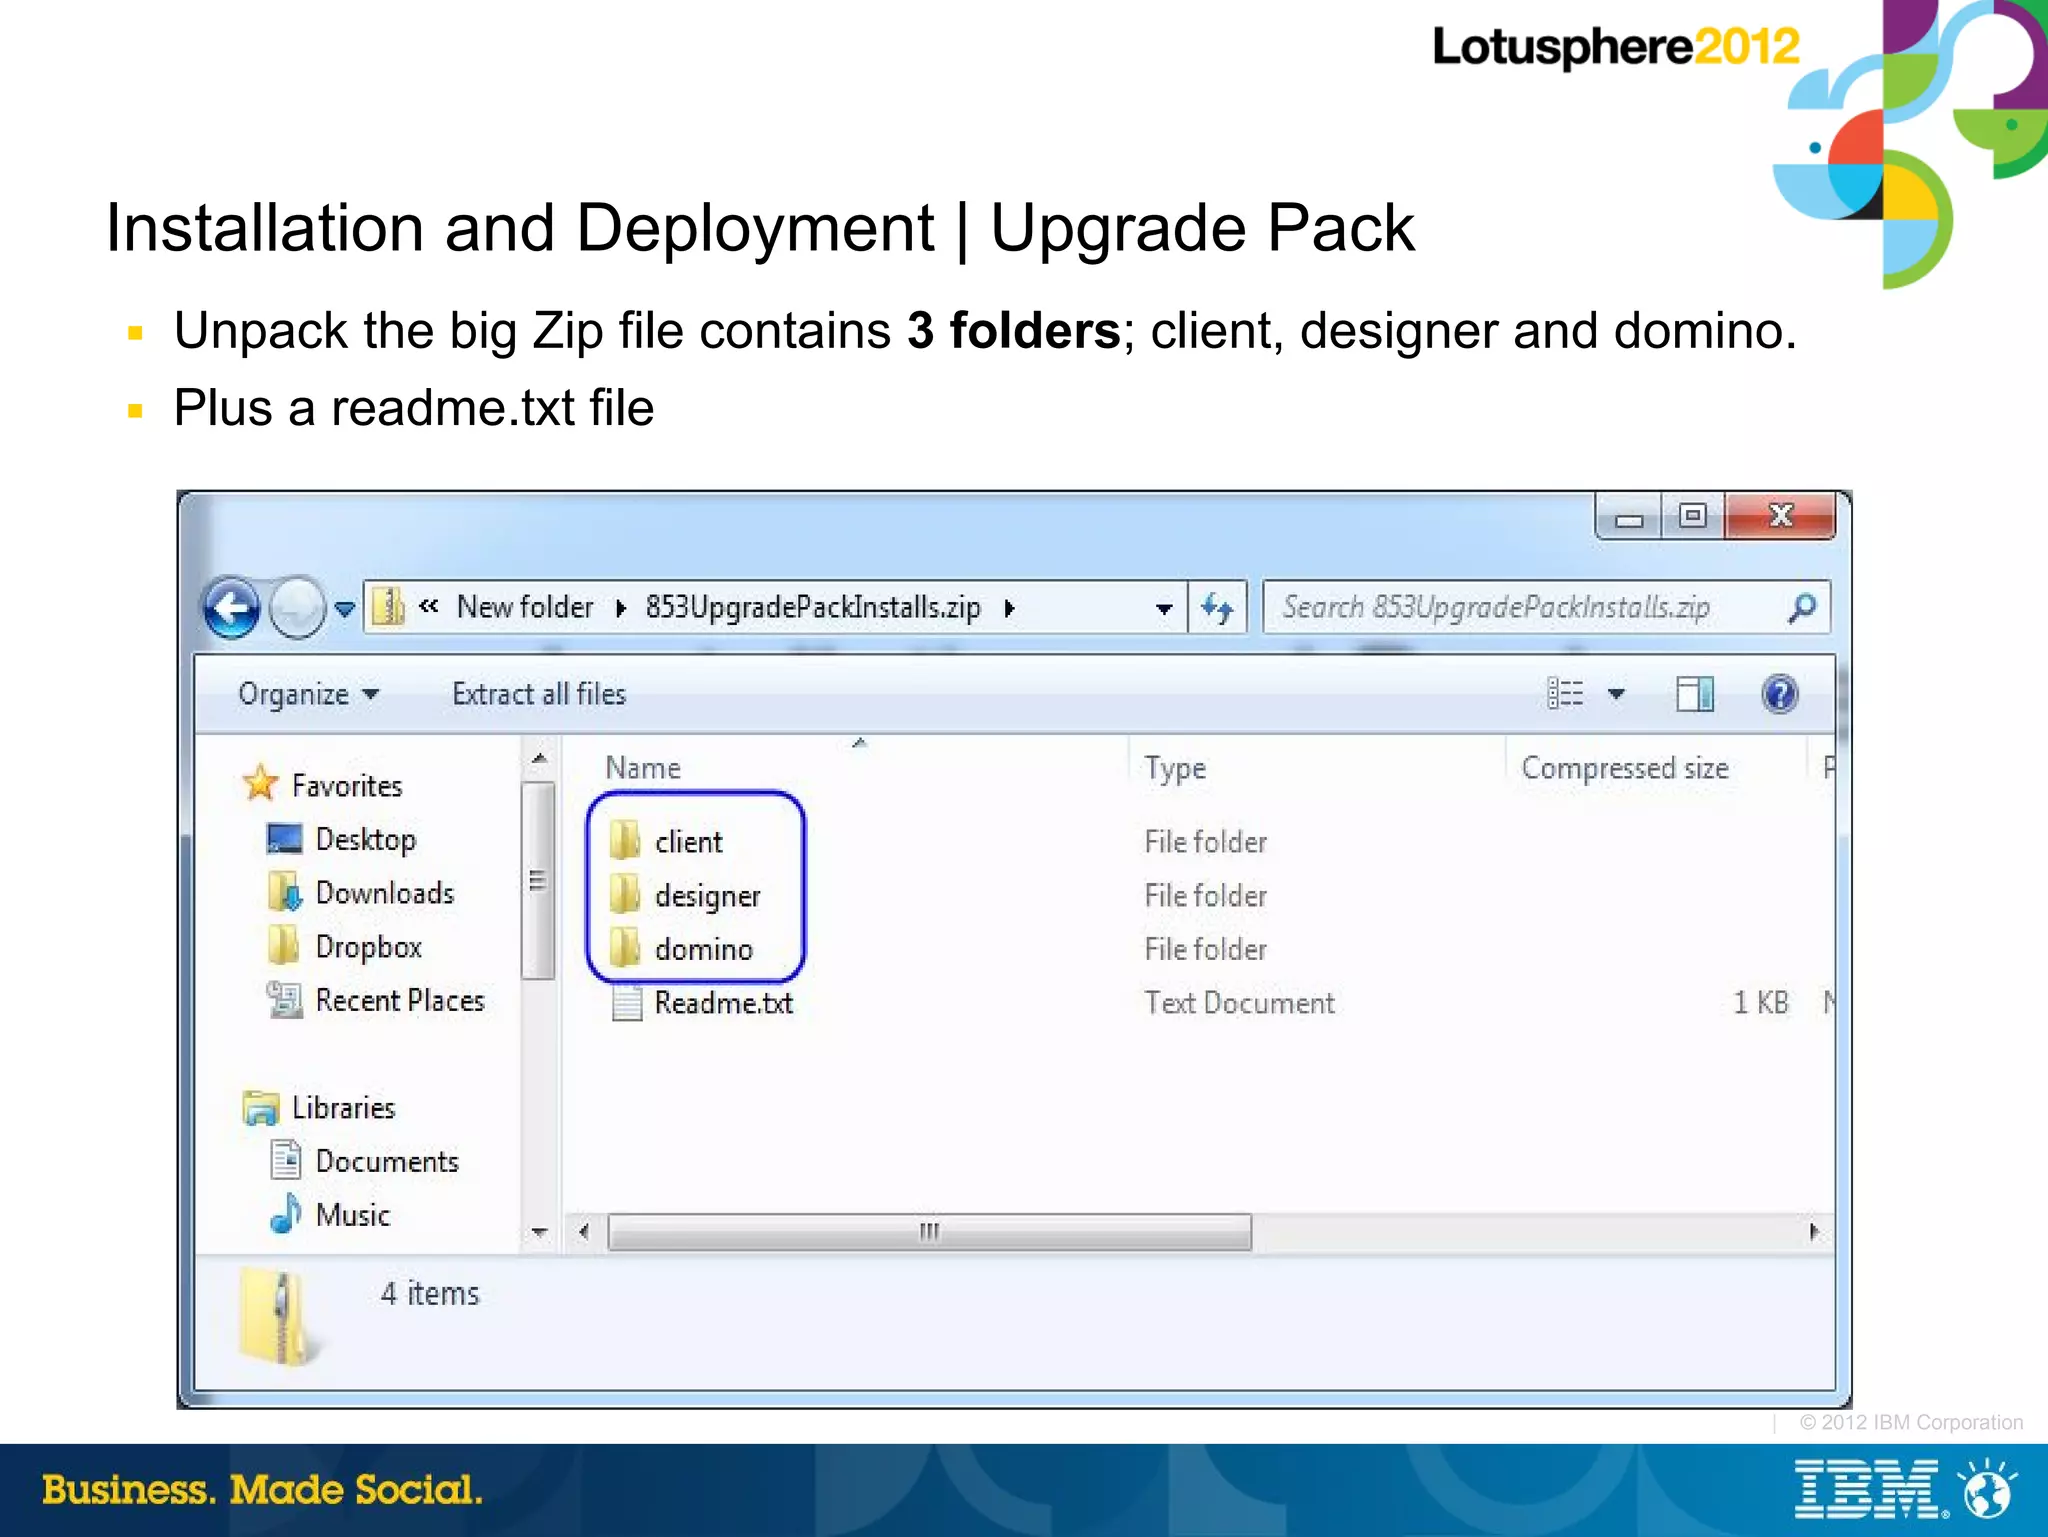Open Desktop in the Favorites list
The width and height of the screenshot is (2048, 1537).
click(342, 839)
